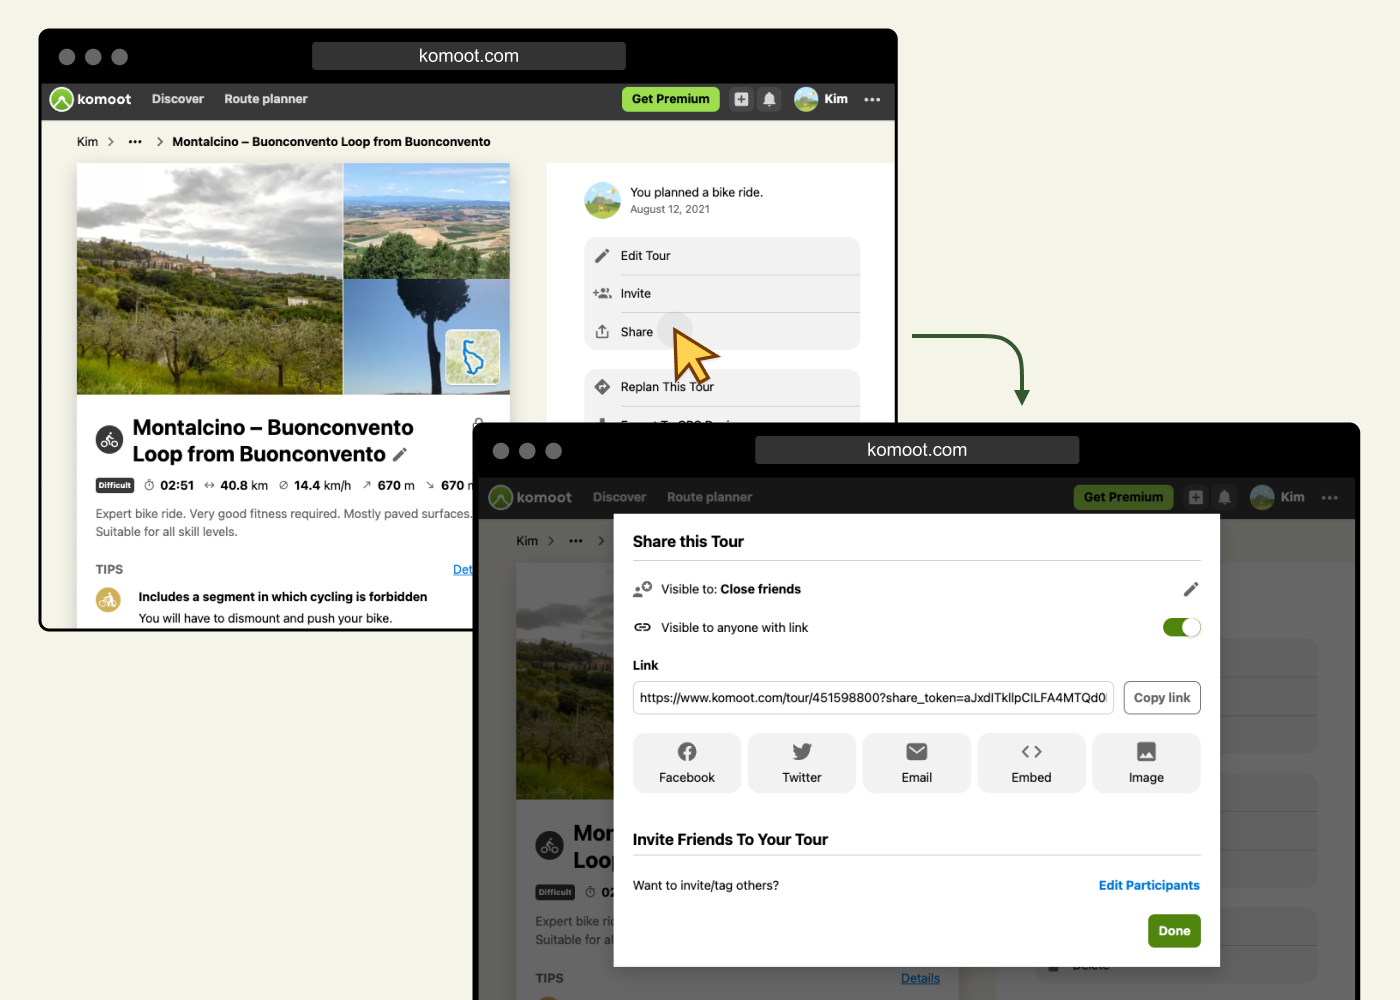
Task: Select Invite in the action list
Action: click(x=722, y=294)
